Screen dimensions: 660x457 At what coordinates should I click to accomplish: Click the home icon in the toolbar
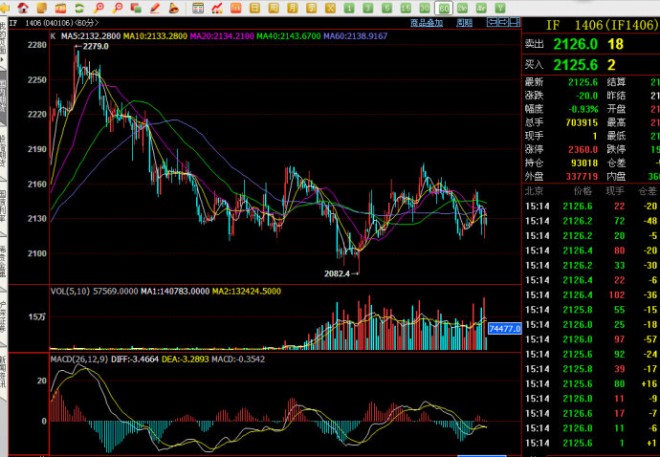pyautogui.click(x=22, y=7)
